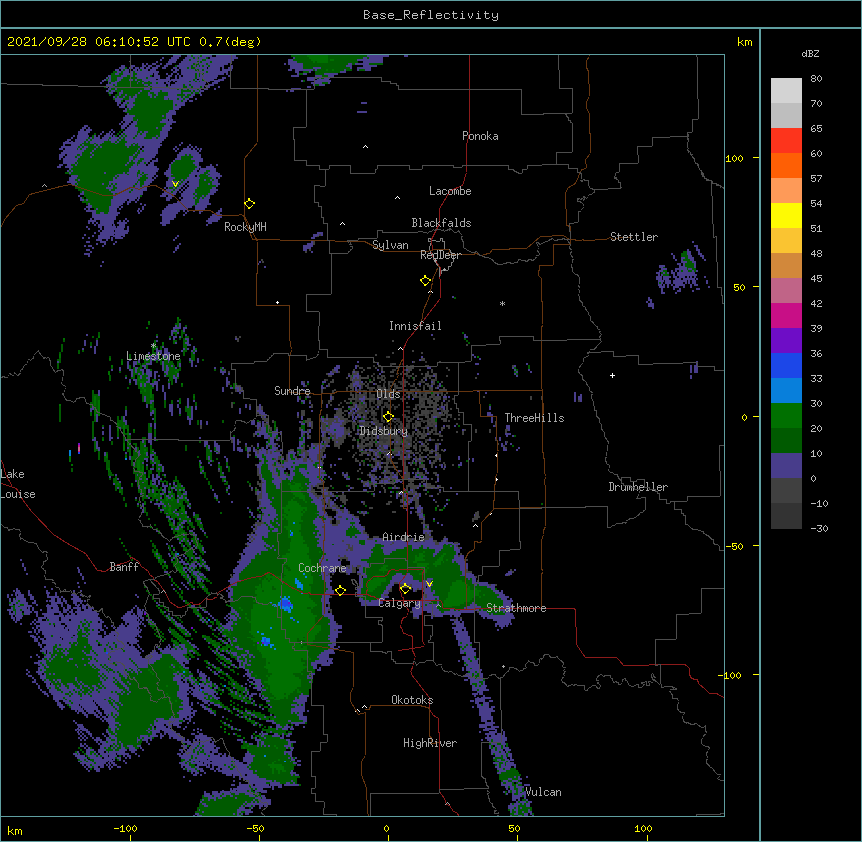Click the yellow station marker east of Cochrane
Screen dimensions: 862x842
[x=340, y=590]
